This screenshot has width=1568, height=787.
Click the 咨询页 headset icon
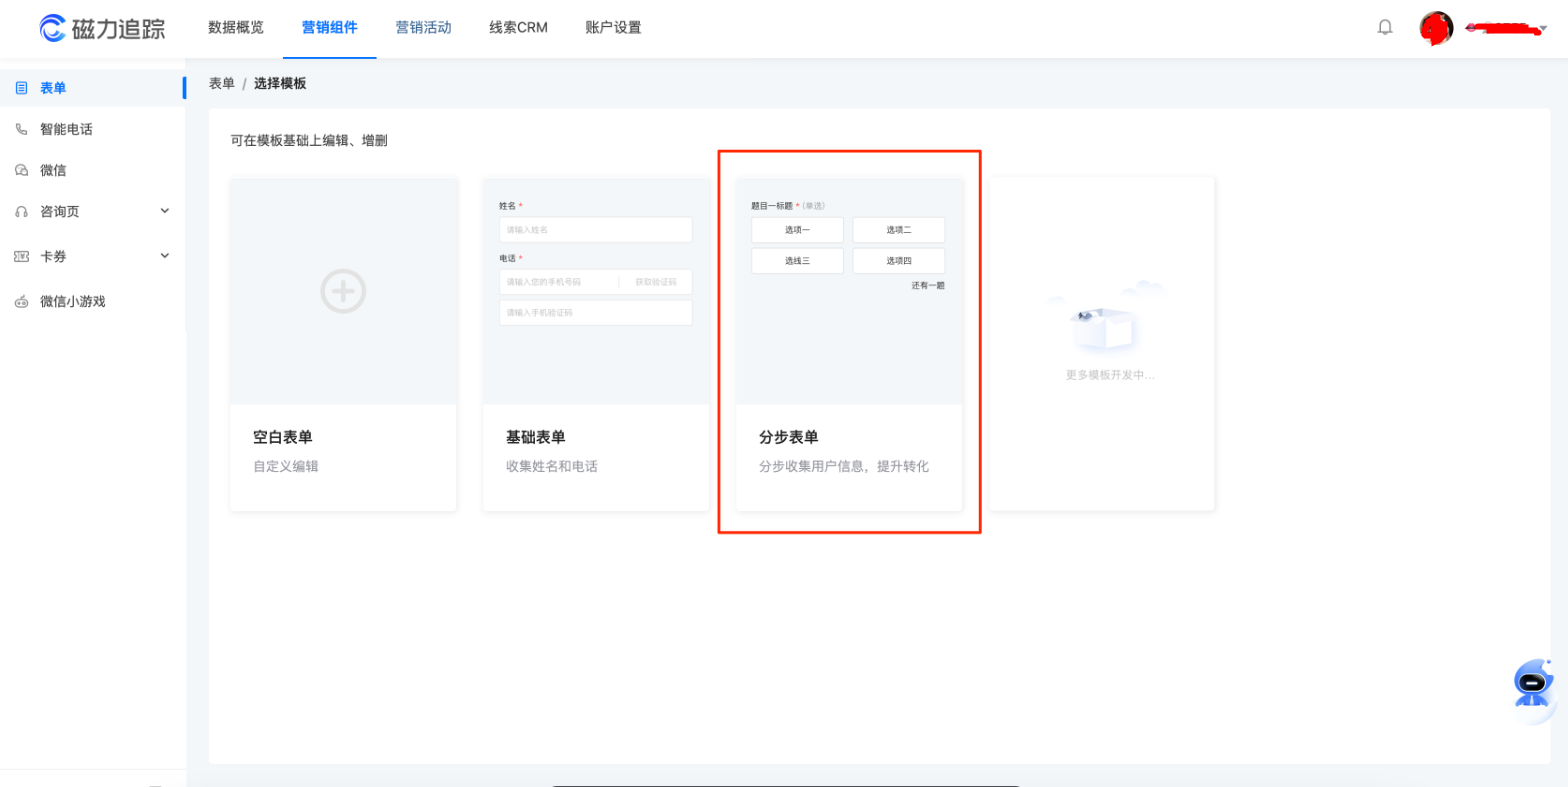pos(21,212)
